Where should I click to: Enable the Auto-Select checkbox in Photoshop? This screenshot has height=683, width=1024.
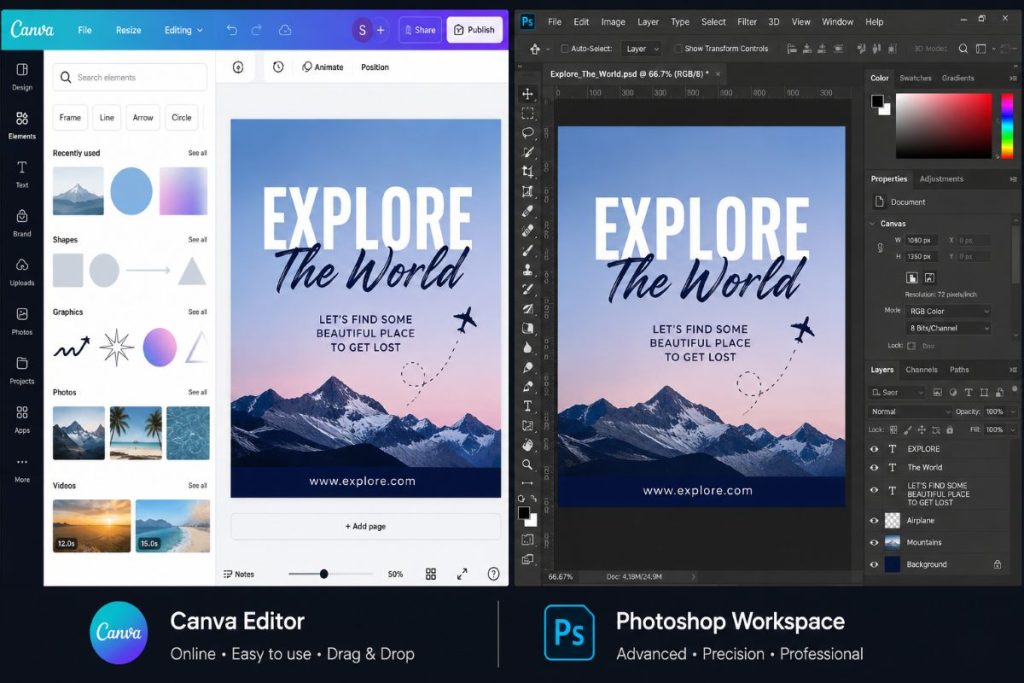(565, 48)
